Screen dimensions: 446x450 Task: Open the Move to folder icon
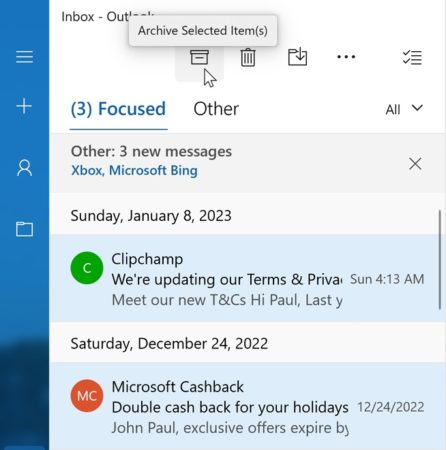[x=297, y=57]
